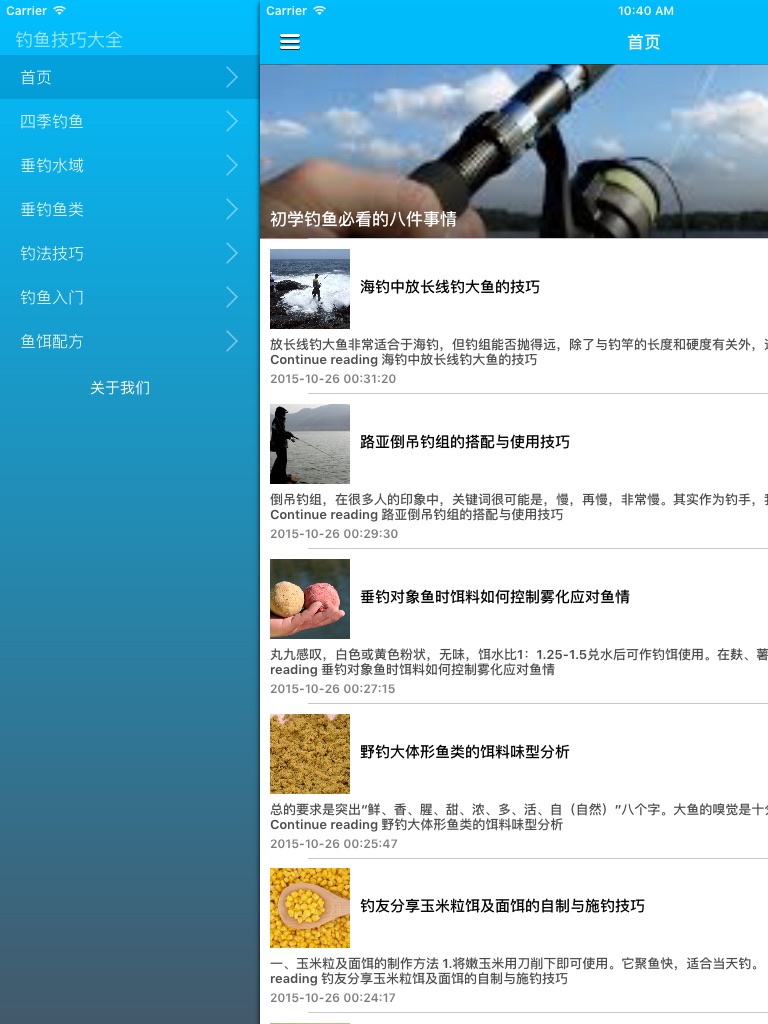
Task: Click Continue reading 路亚倒吊钓组的搭配与使用技巧
Action: [417, 515]
